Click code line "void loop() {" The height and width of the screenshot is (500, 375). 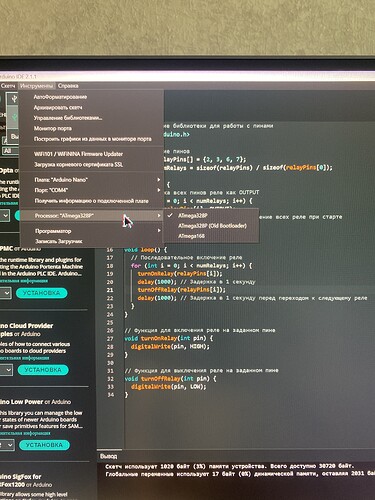[145, 249]
